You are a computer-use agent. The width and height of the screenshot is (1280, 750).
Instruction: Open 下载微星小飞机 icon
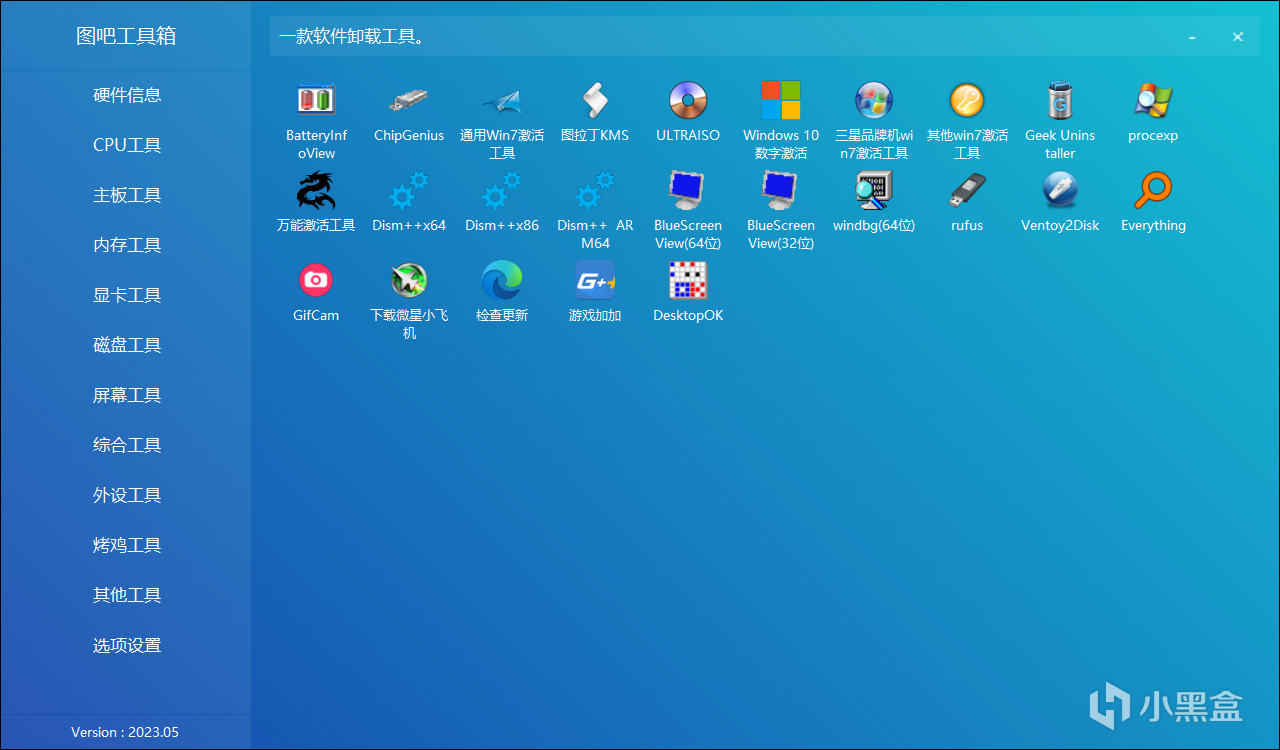click(x=409, y=280)
